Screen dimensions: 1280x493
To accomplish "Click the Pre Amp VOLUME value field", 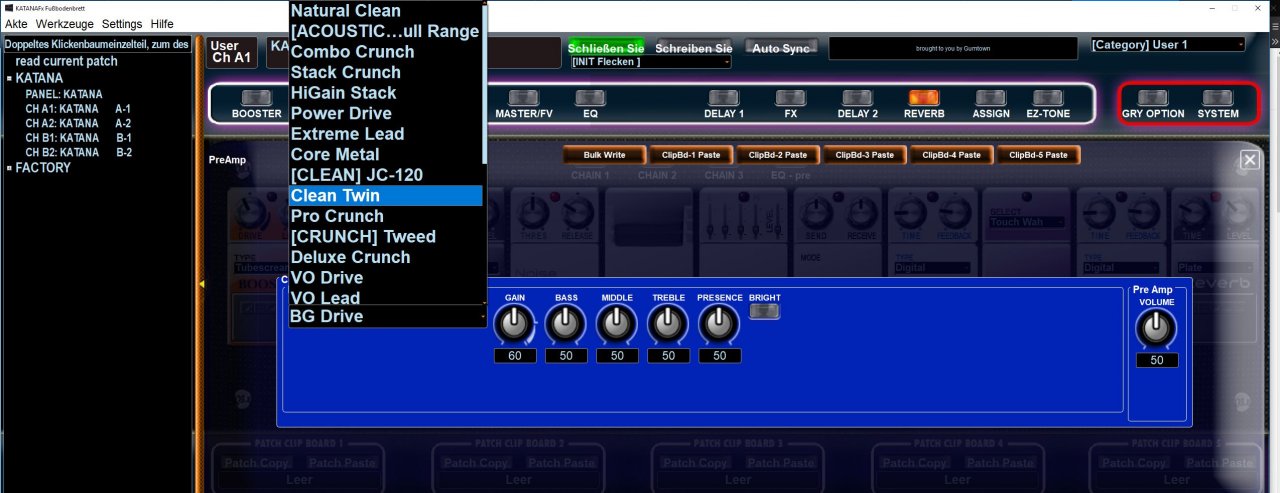I will [x=1157, y=360].
